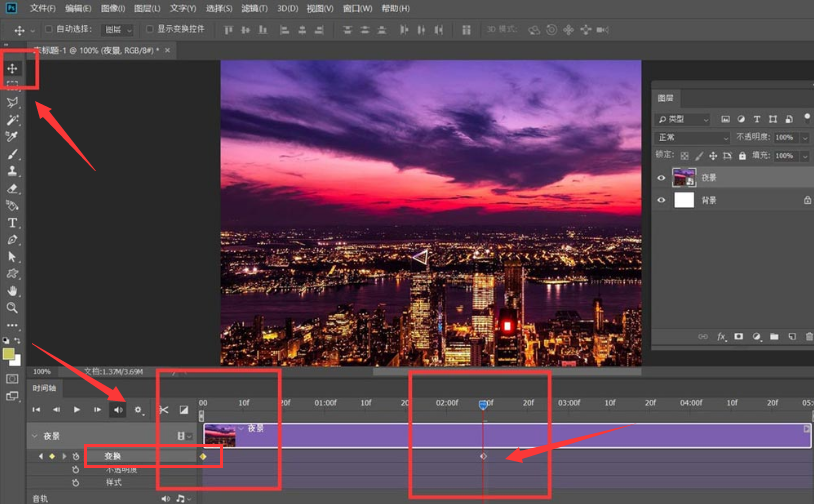Open timeline settings gear icon
This screenshot has width=814, height=504.
[138, 410]
